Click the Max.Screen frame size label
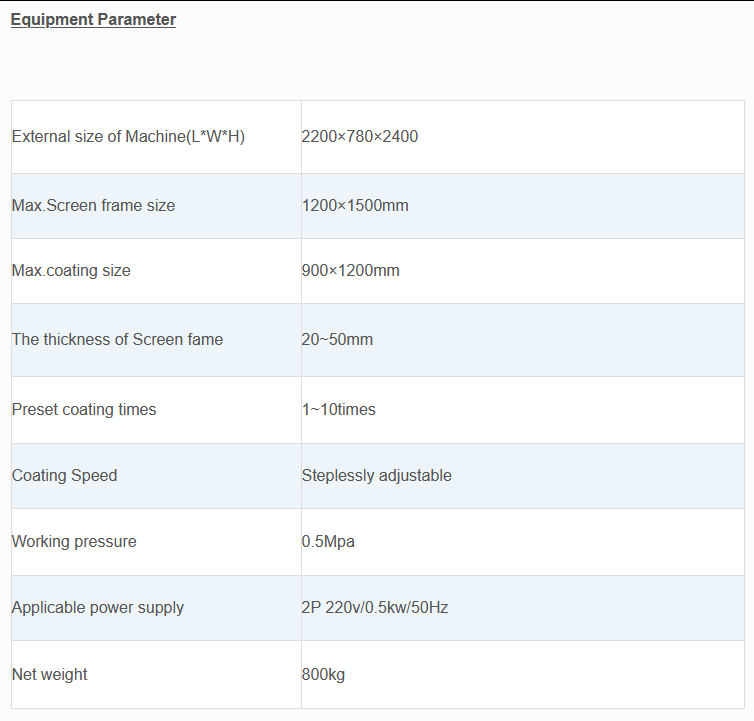 tap(93, 205)
